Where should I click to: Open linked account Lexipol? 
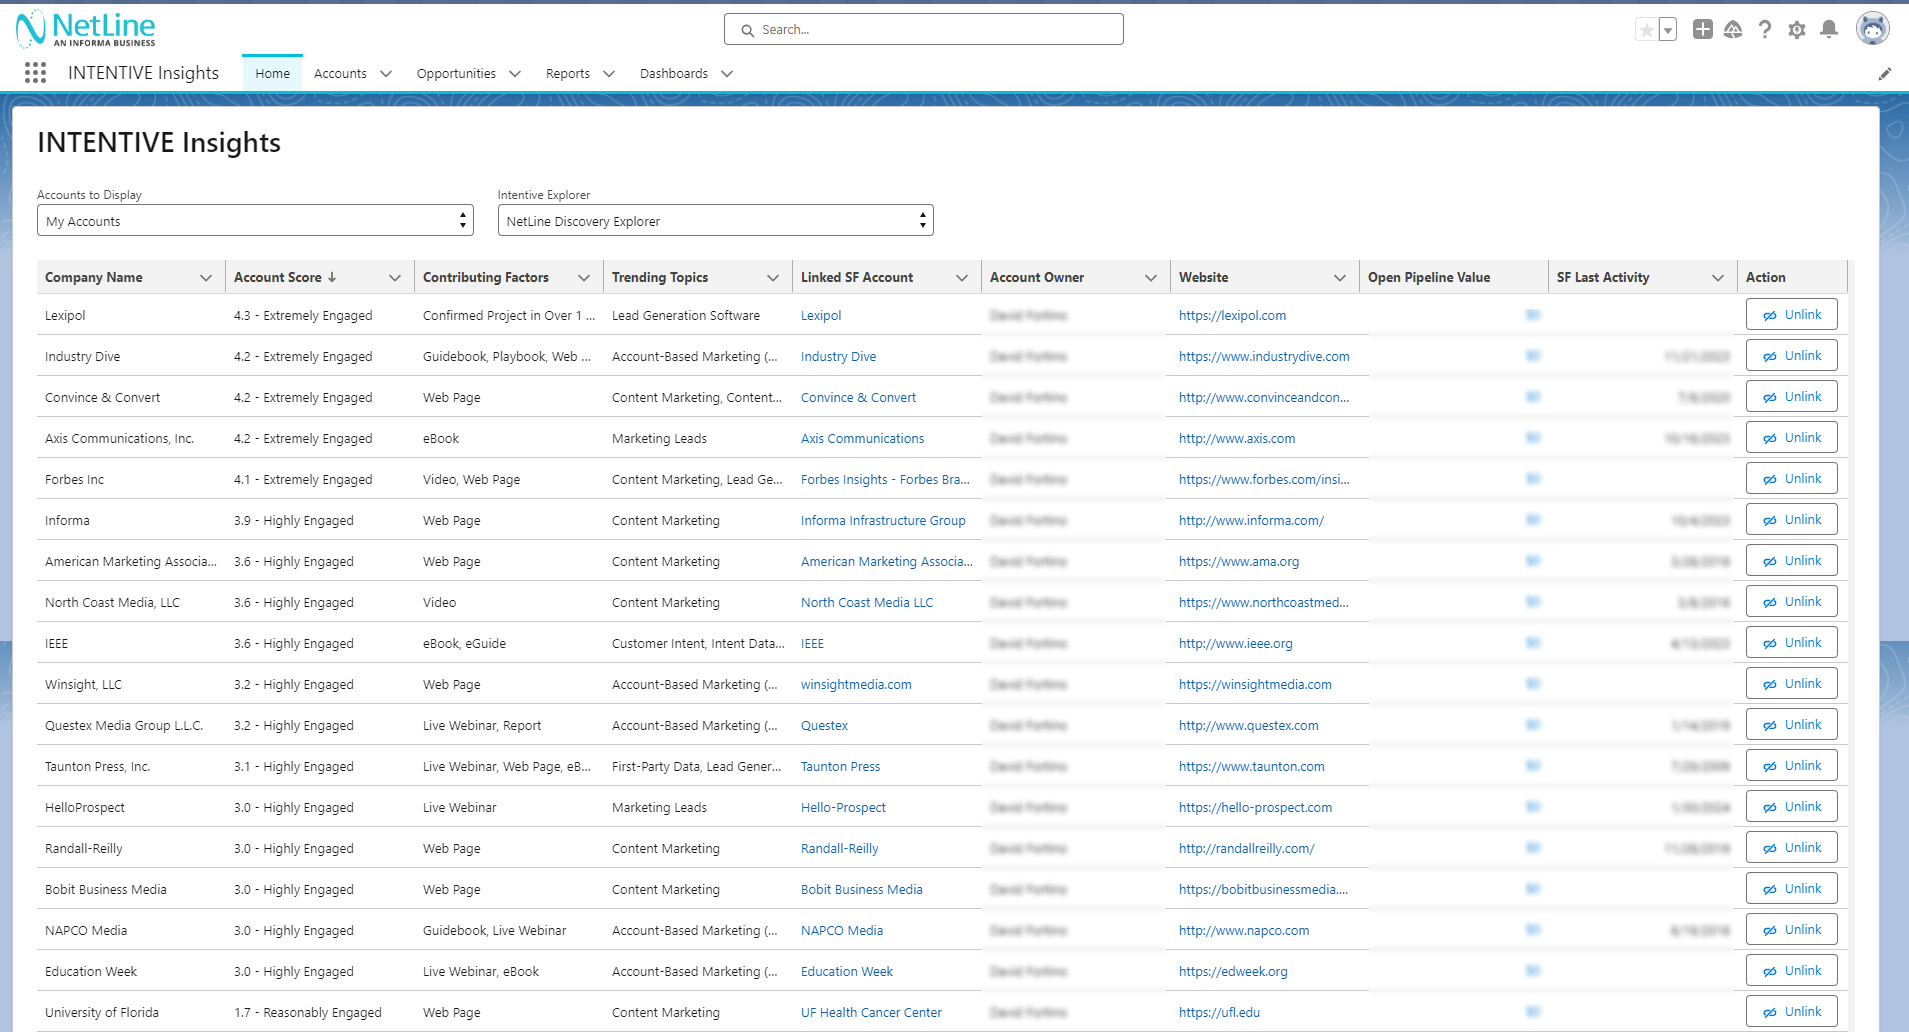coord(821,315)
